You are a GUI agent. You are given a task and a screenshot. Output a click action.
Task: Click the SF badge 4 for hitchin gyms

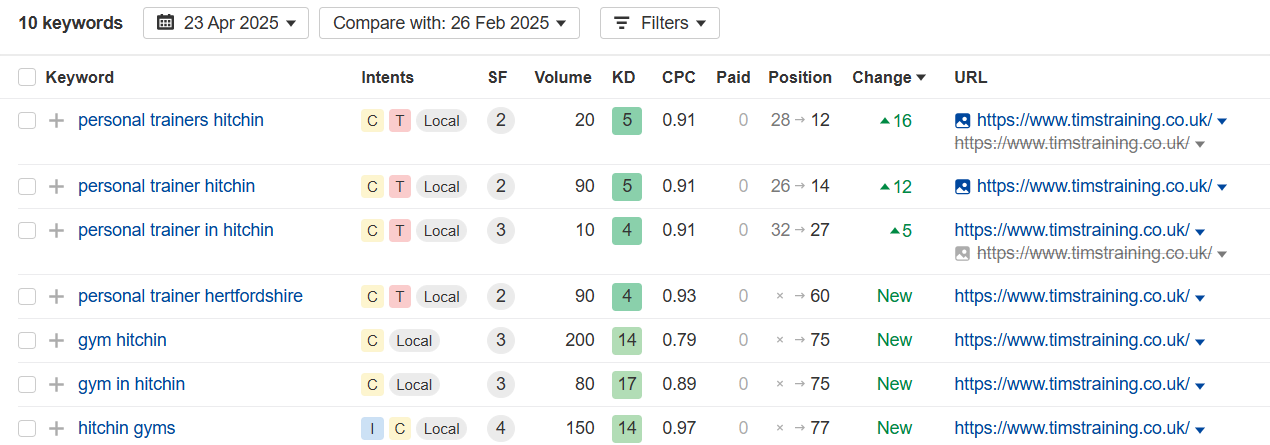tap(501, 429)
